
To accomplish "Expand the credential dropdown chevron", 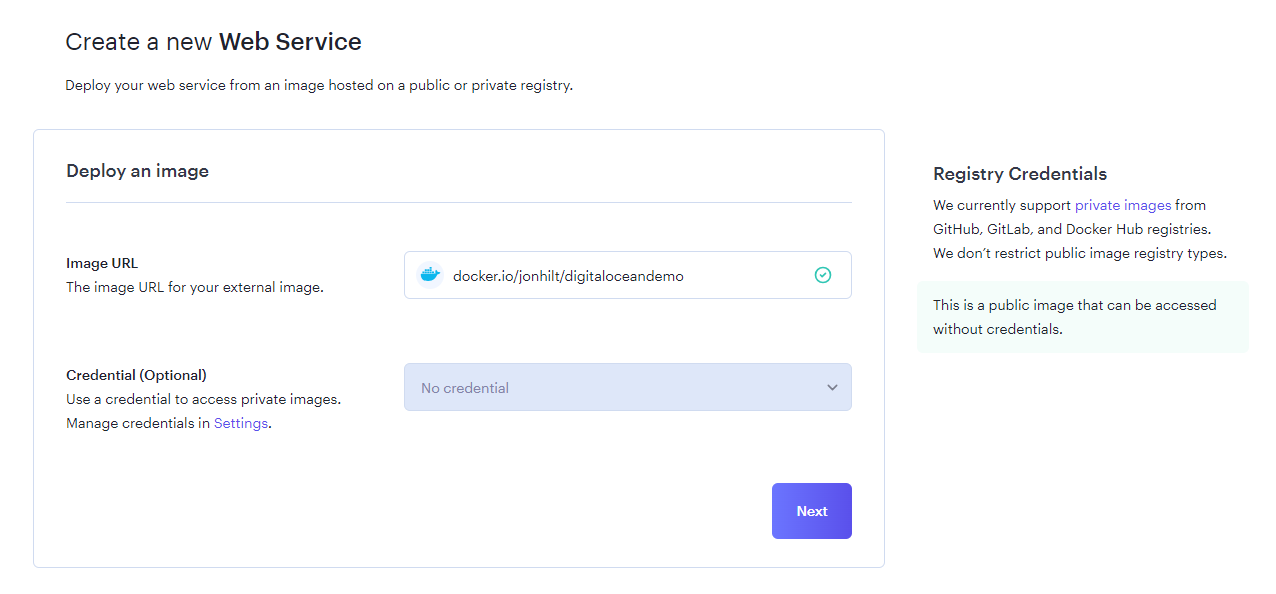I will [832, 388].
